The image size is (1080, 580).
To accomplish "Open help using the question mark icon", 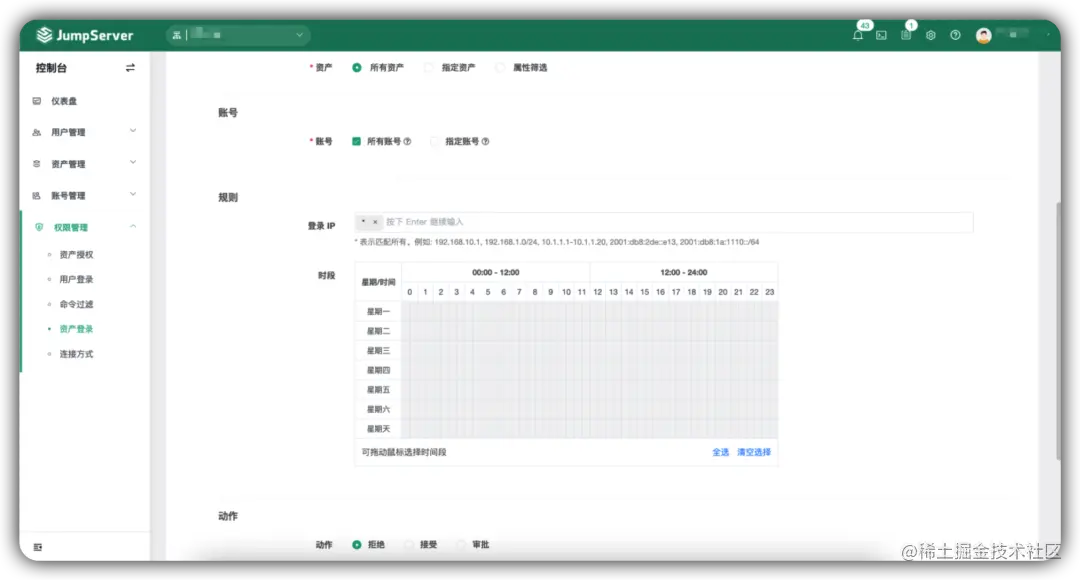I will point(955,34).
